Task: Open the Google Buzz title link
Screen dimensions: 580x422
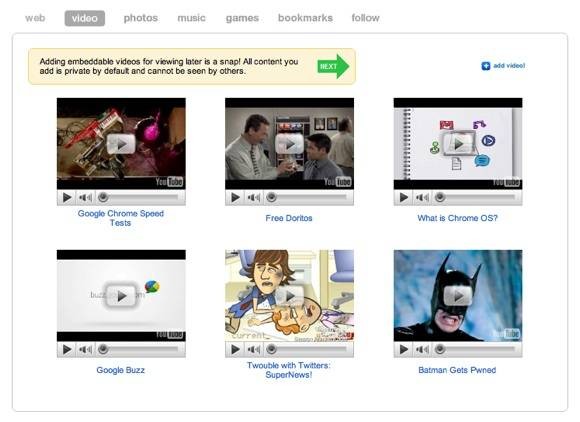Action: coord(121,370)
